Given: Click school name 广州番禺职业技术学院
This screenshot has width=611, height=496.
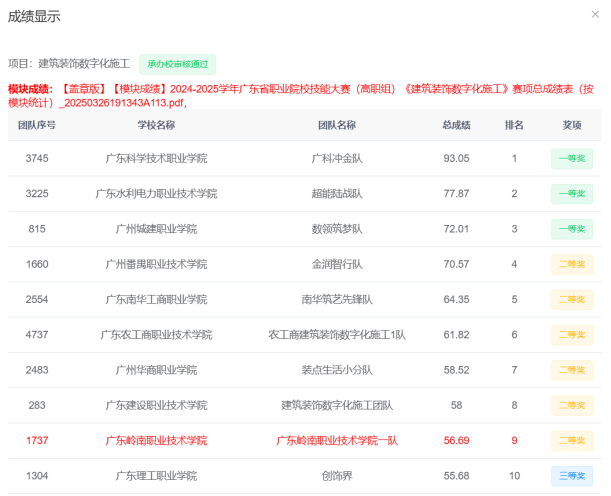Looking at the screenshot, I should 156,264.
